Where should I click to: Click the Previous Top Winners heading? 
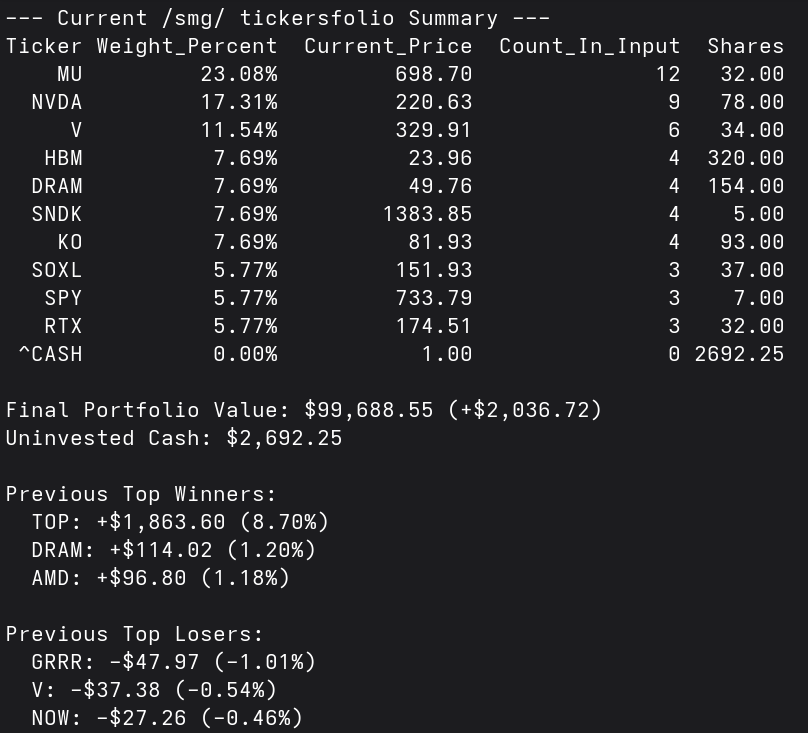141,494
